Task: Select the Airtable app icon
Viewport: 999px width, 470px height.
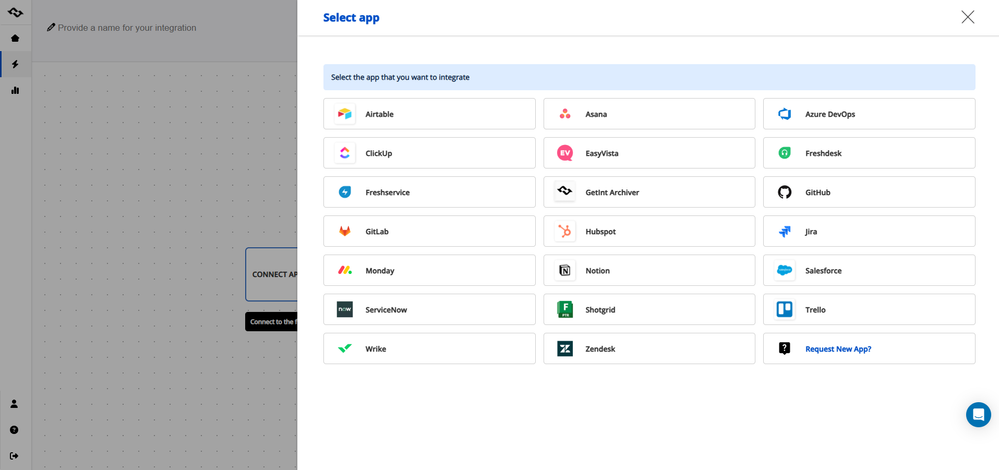Action: click(x=345, y=114)
